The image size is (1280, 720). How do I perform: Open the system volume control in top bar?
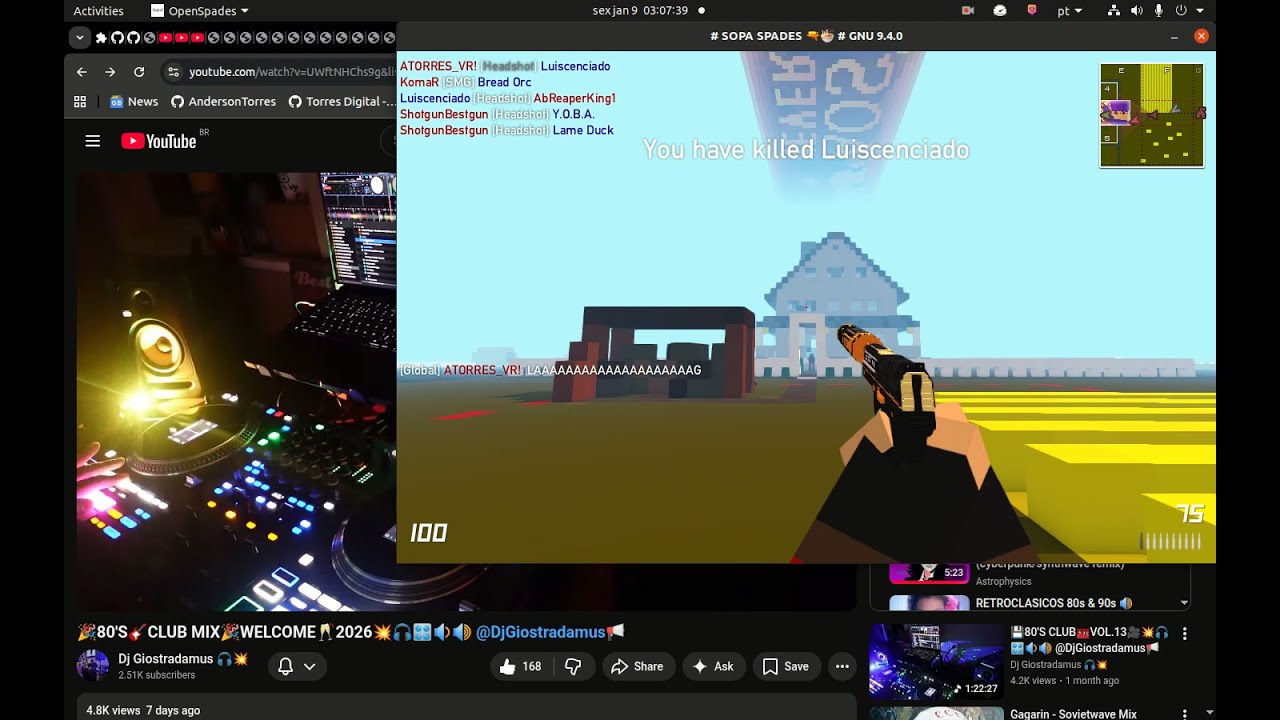(1136, 11)
